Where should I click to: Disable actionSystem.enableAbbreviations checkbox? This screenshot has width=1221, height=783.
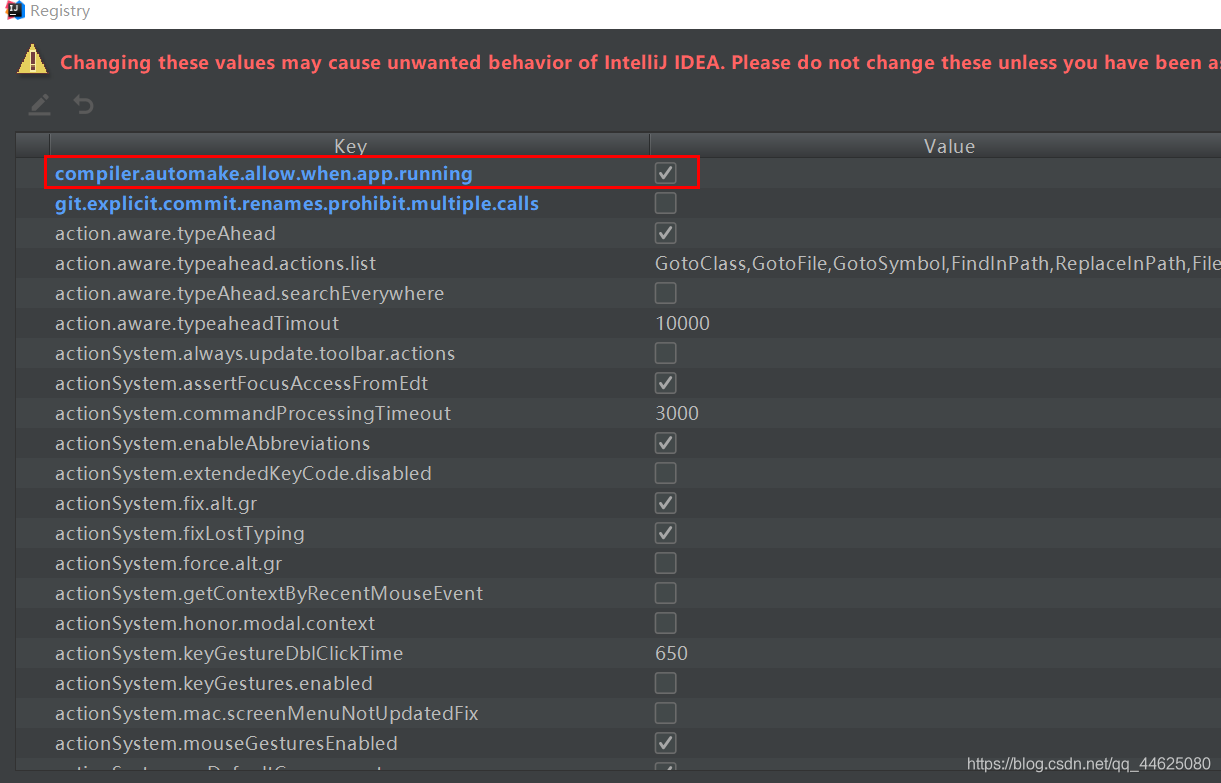point(665,443)
